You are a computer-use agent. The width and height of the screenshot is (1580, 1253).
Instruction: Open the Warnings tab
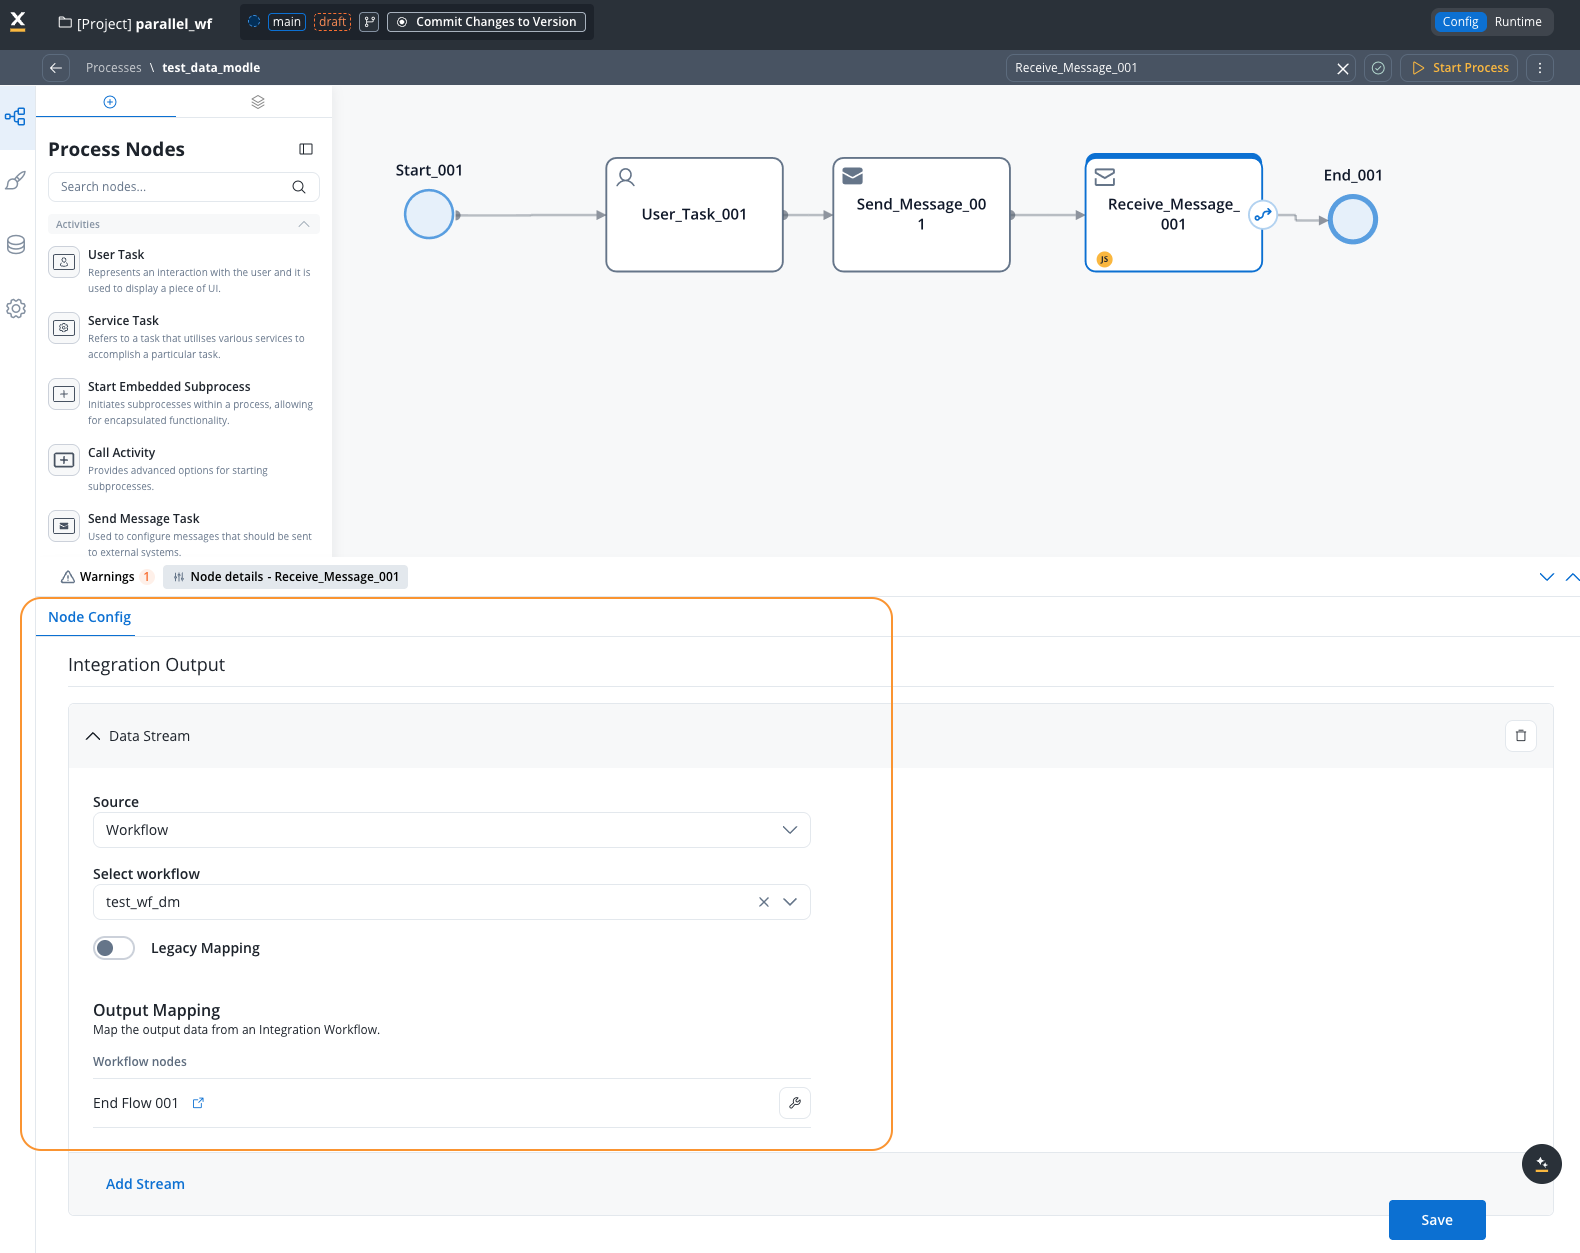click(x=106, y=577)
